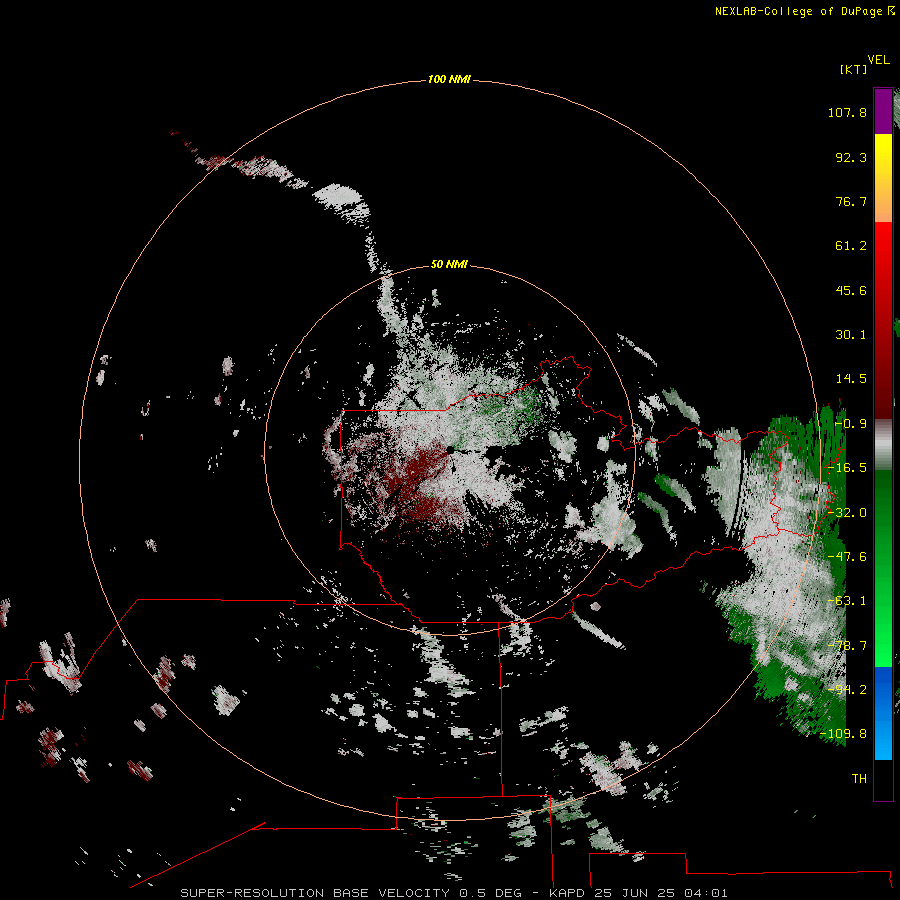Click the 50 NMI range ring label
The height and width of the screenshot is (900, 900).
click(x=449, y=264)
